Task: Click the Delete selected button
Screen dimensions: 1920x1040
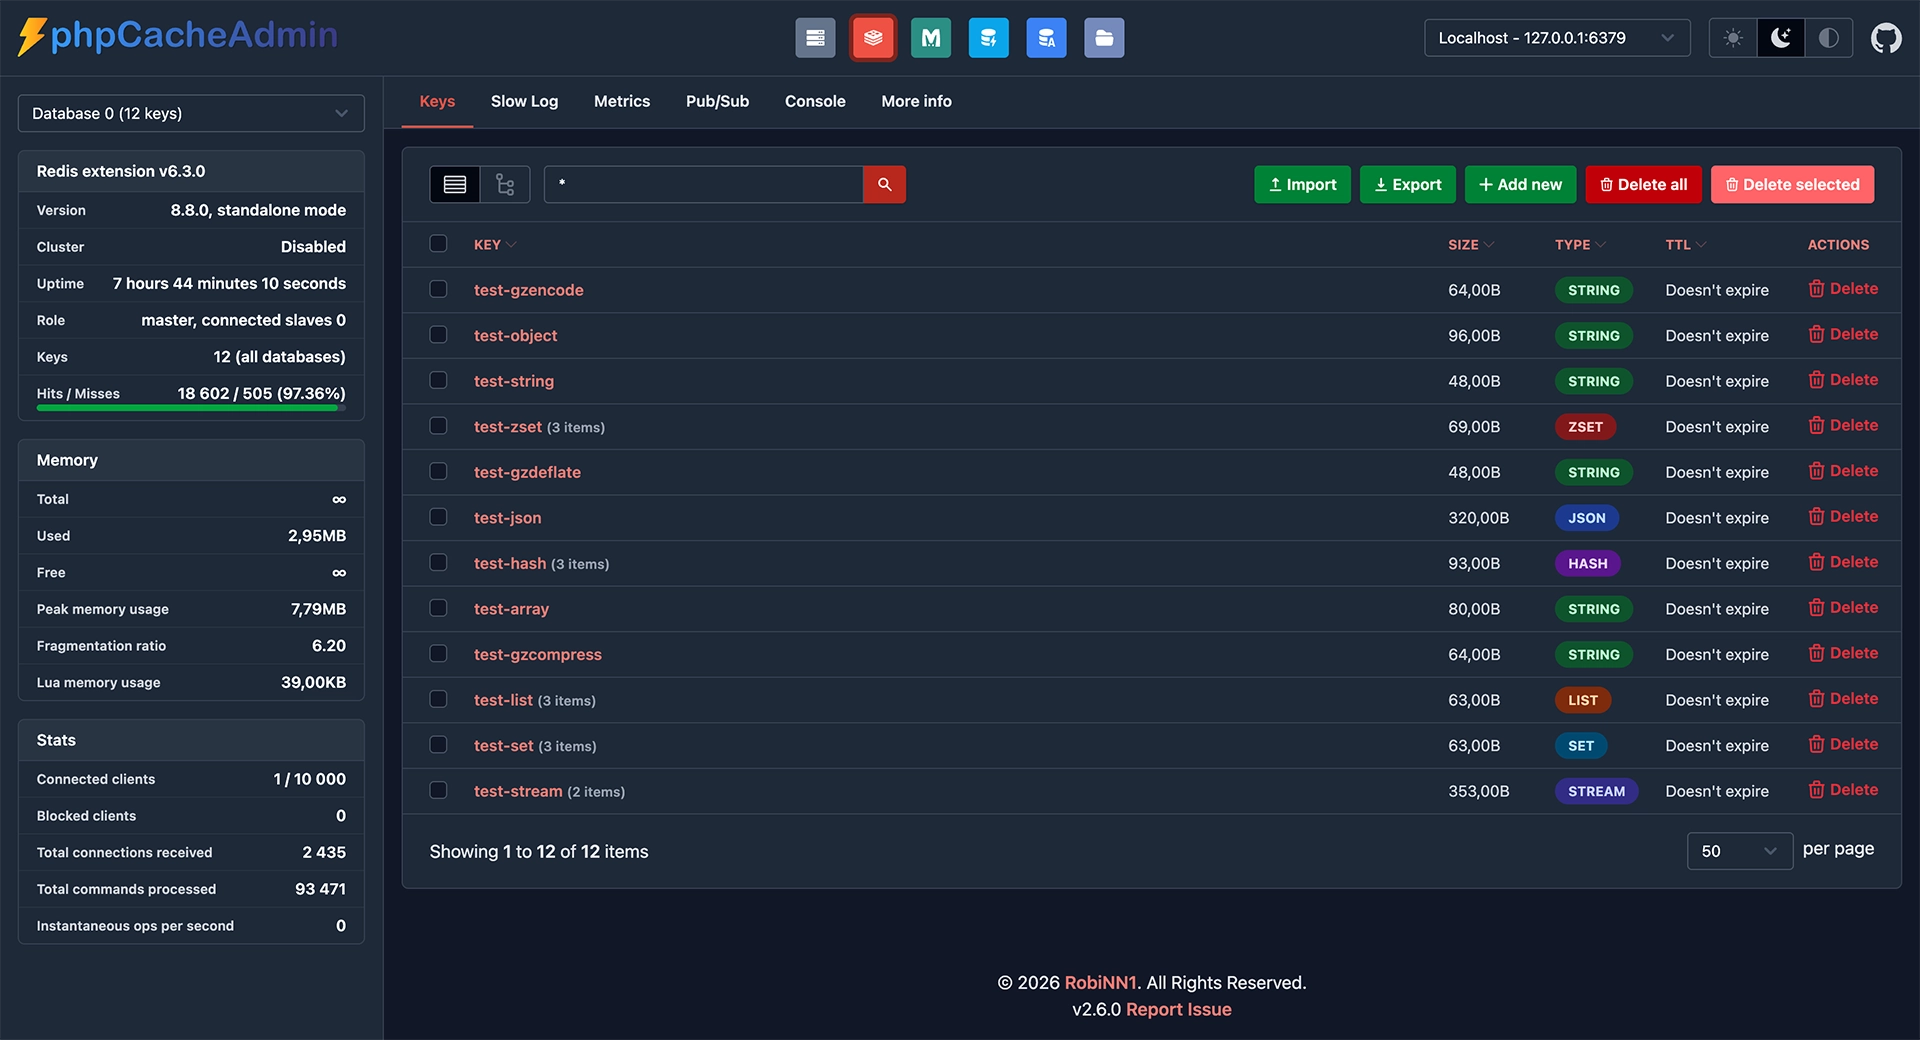Action: coord(1792,185)
